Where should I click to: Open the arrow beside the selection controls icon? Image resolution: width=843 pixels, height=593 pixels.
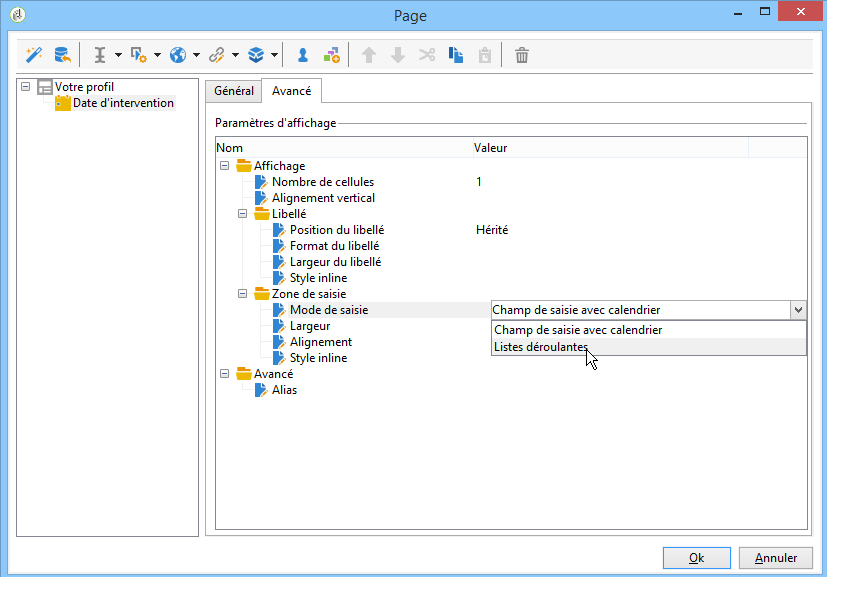[158, 55]
